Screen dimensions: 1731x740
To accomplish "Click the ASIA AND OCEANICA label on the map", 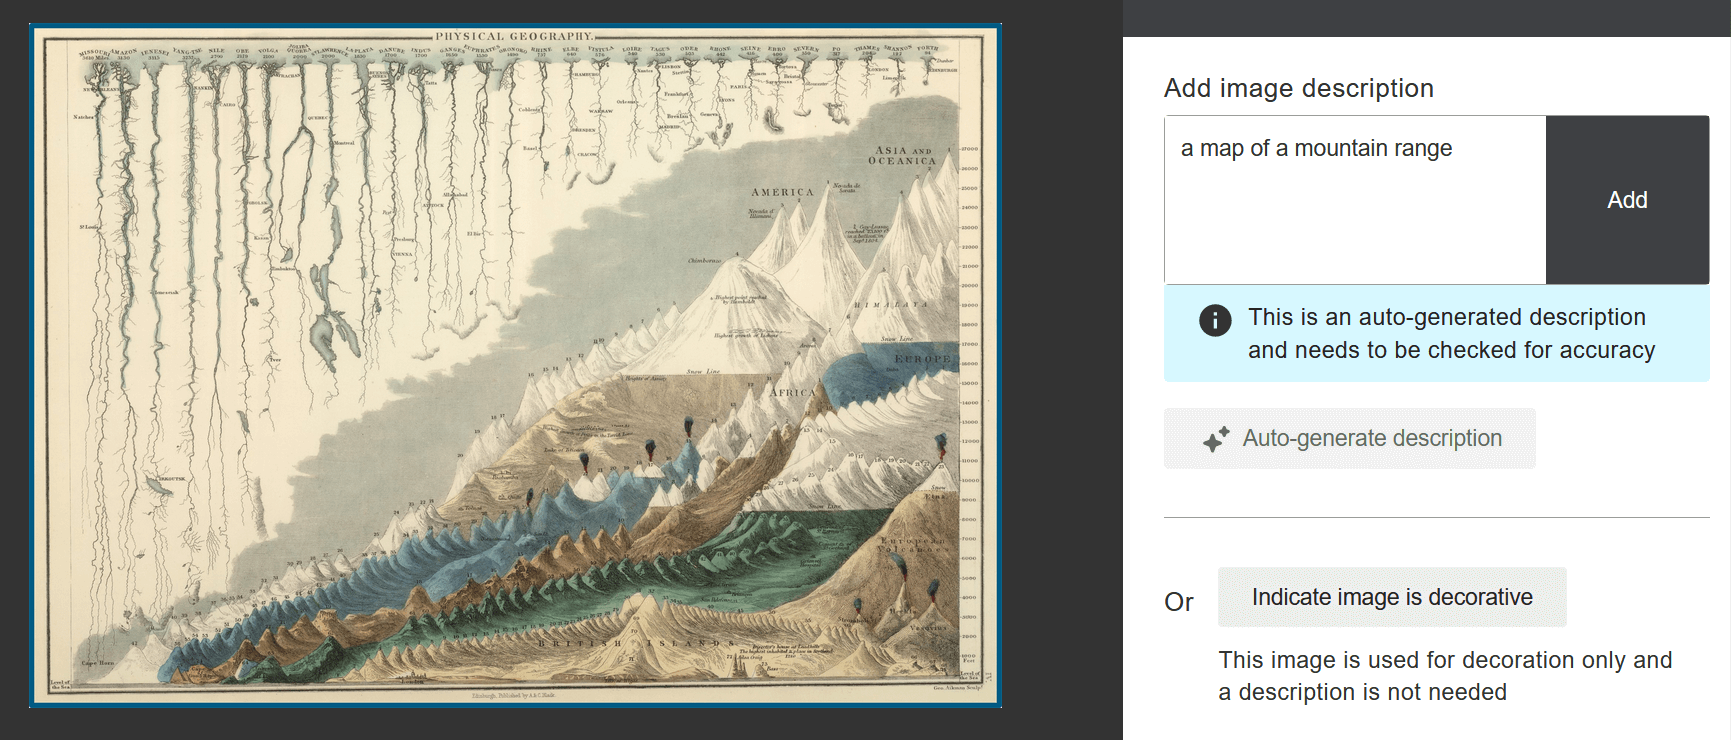I will pos(902,155).
